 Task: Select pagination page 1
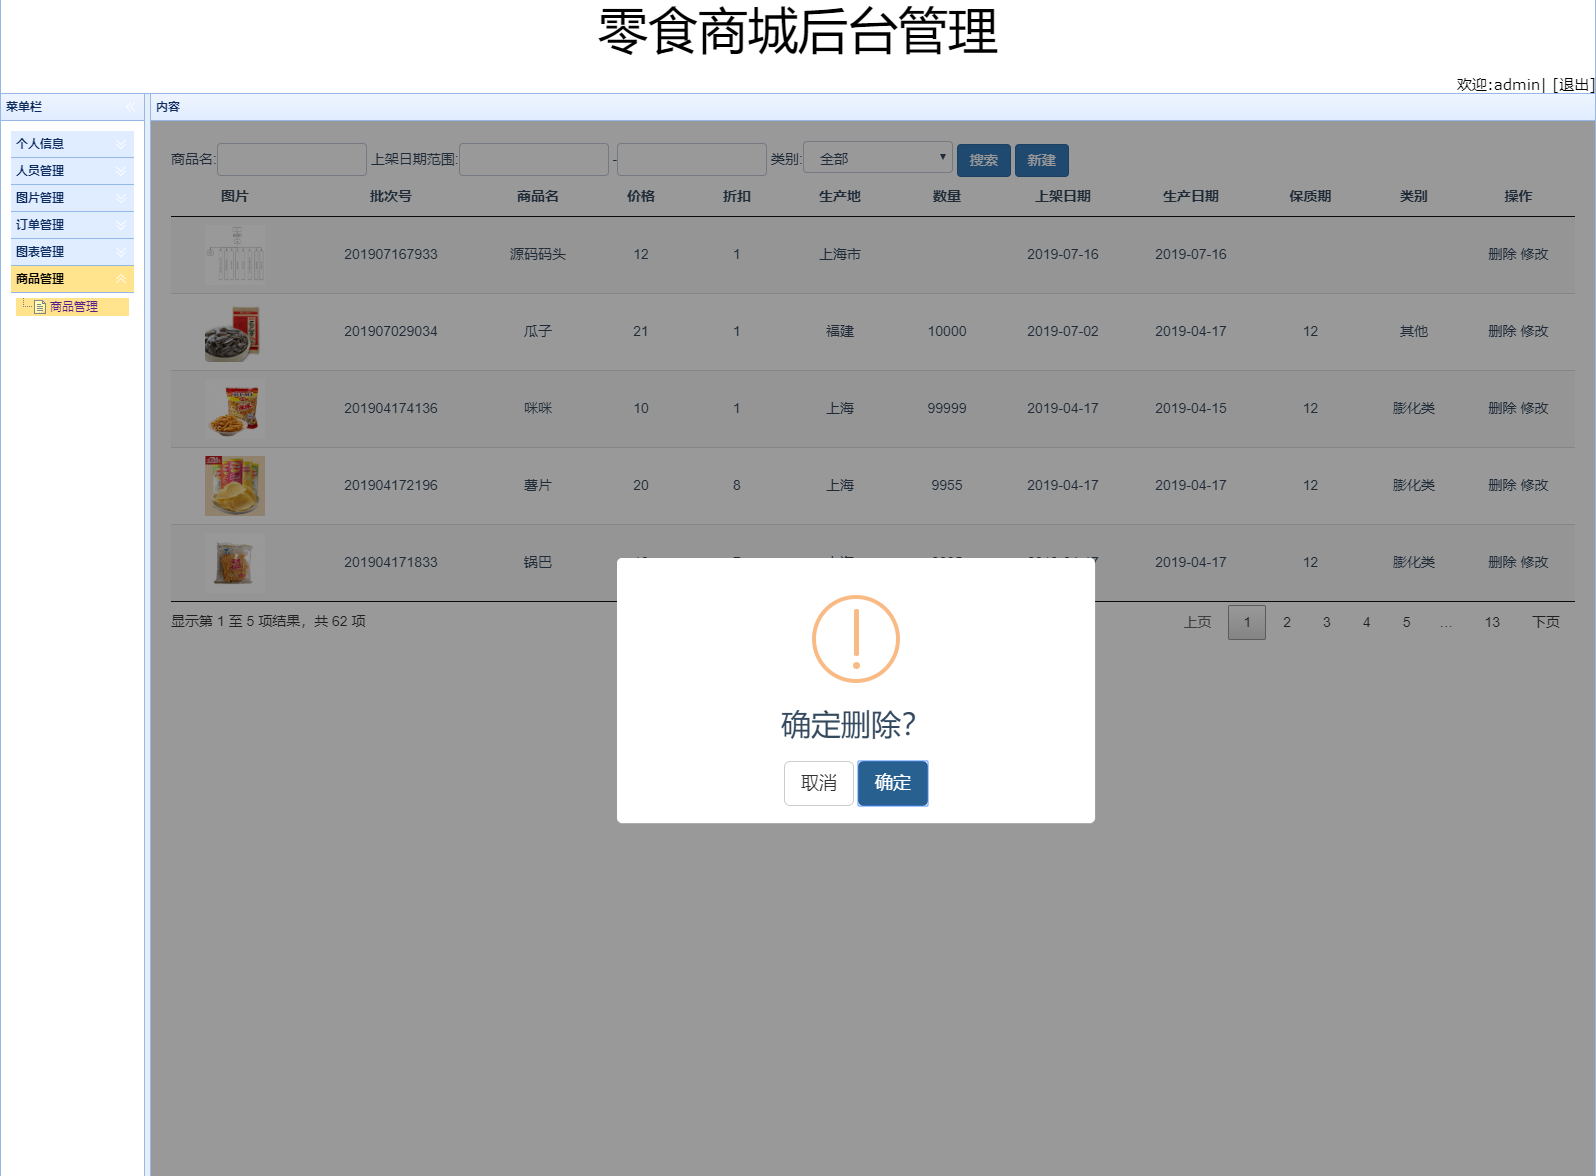coord(1247,622)
